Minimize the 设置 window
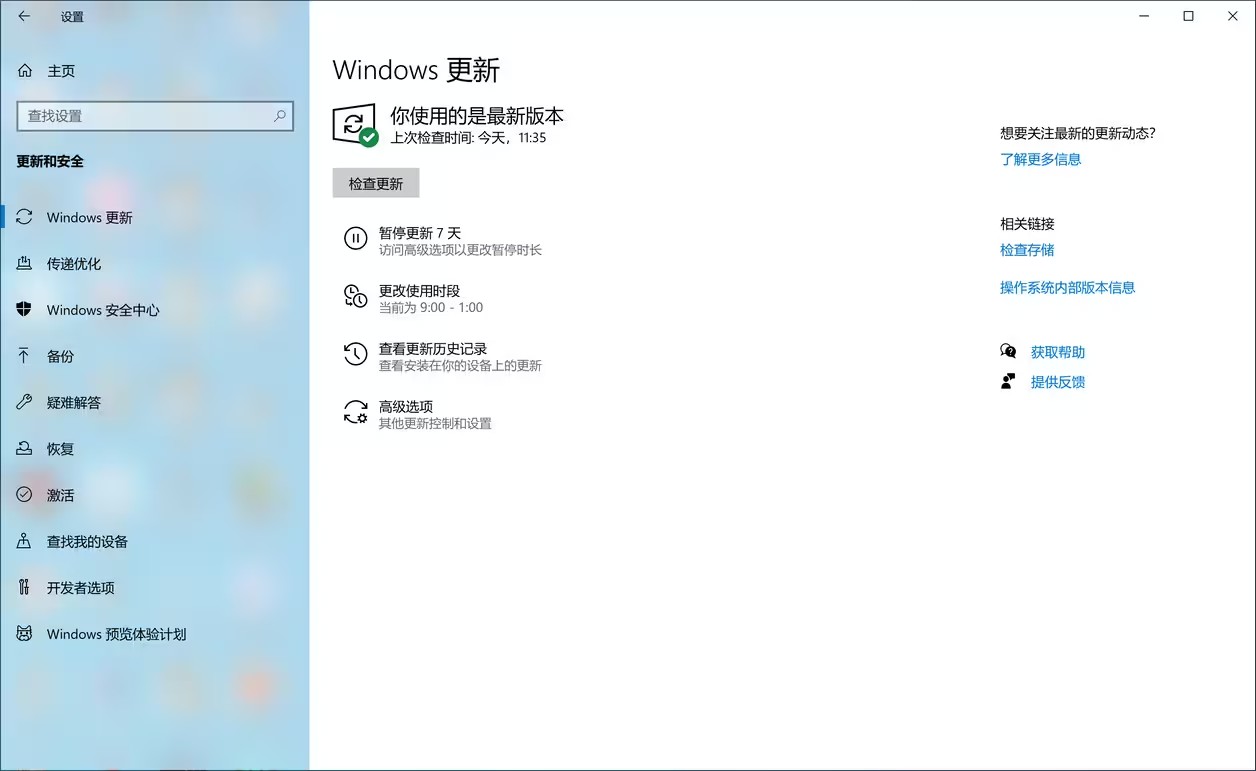 tap(1143, 16)
